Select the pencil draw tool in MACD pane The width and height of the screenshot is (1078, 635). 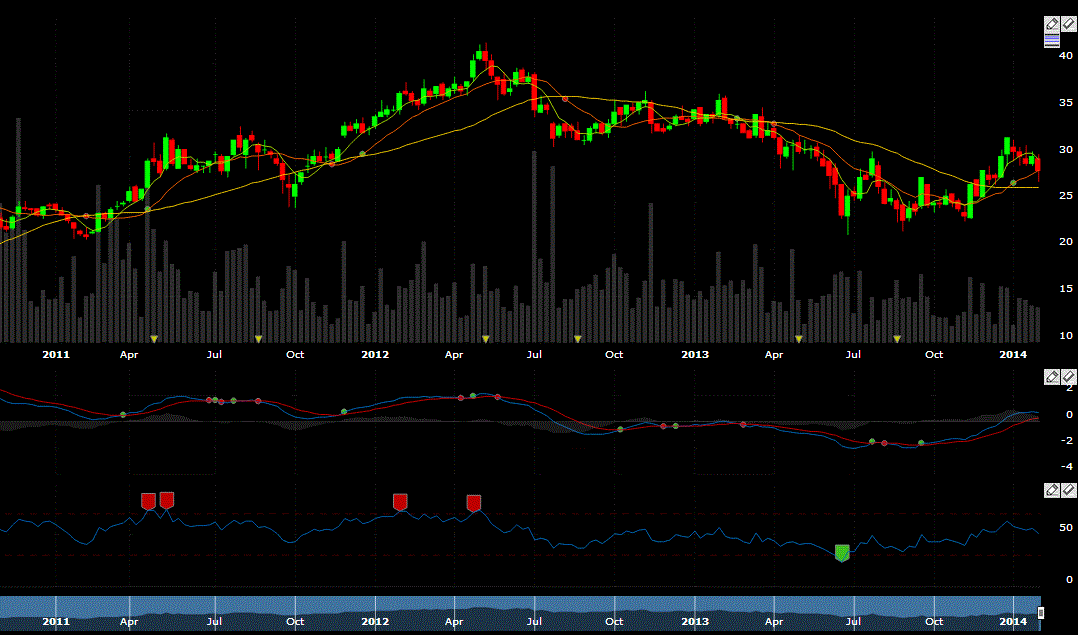1052,377
